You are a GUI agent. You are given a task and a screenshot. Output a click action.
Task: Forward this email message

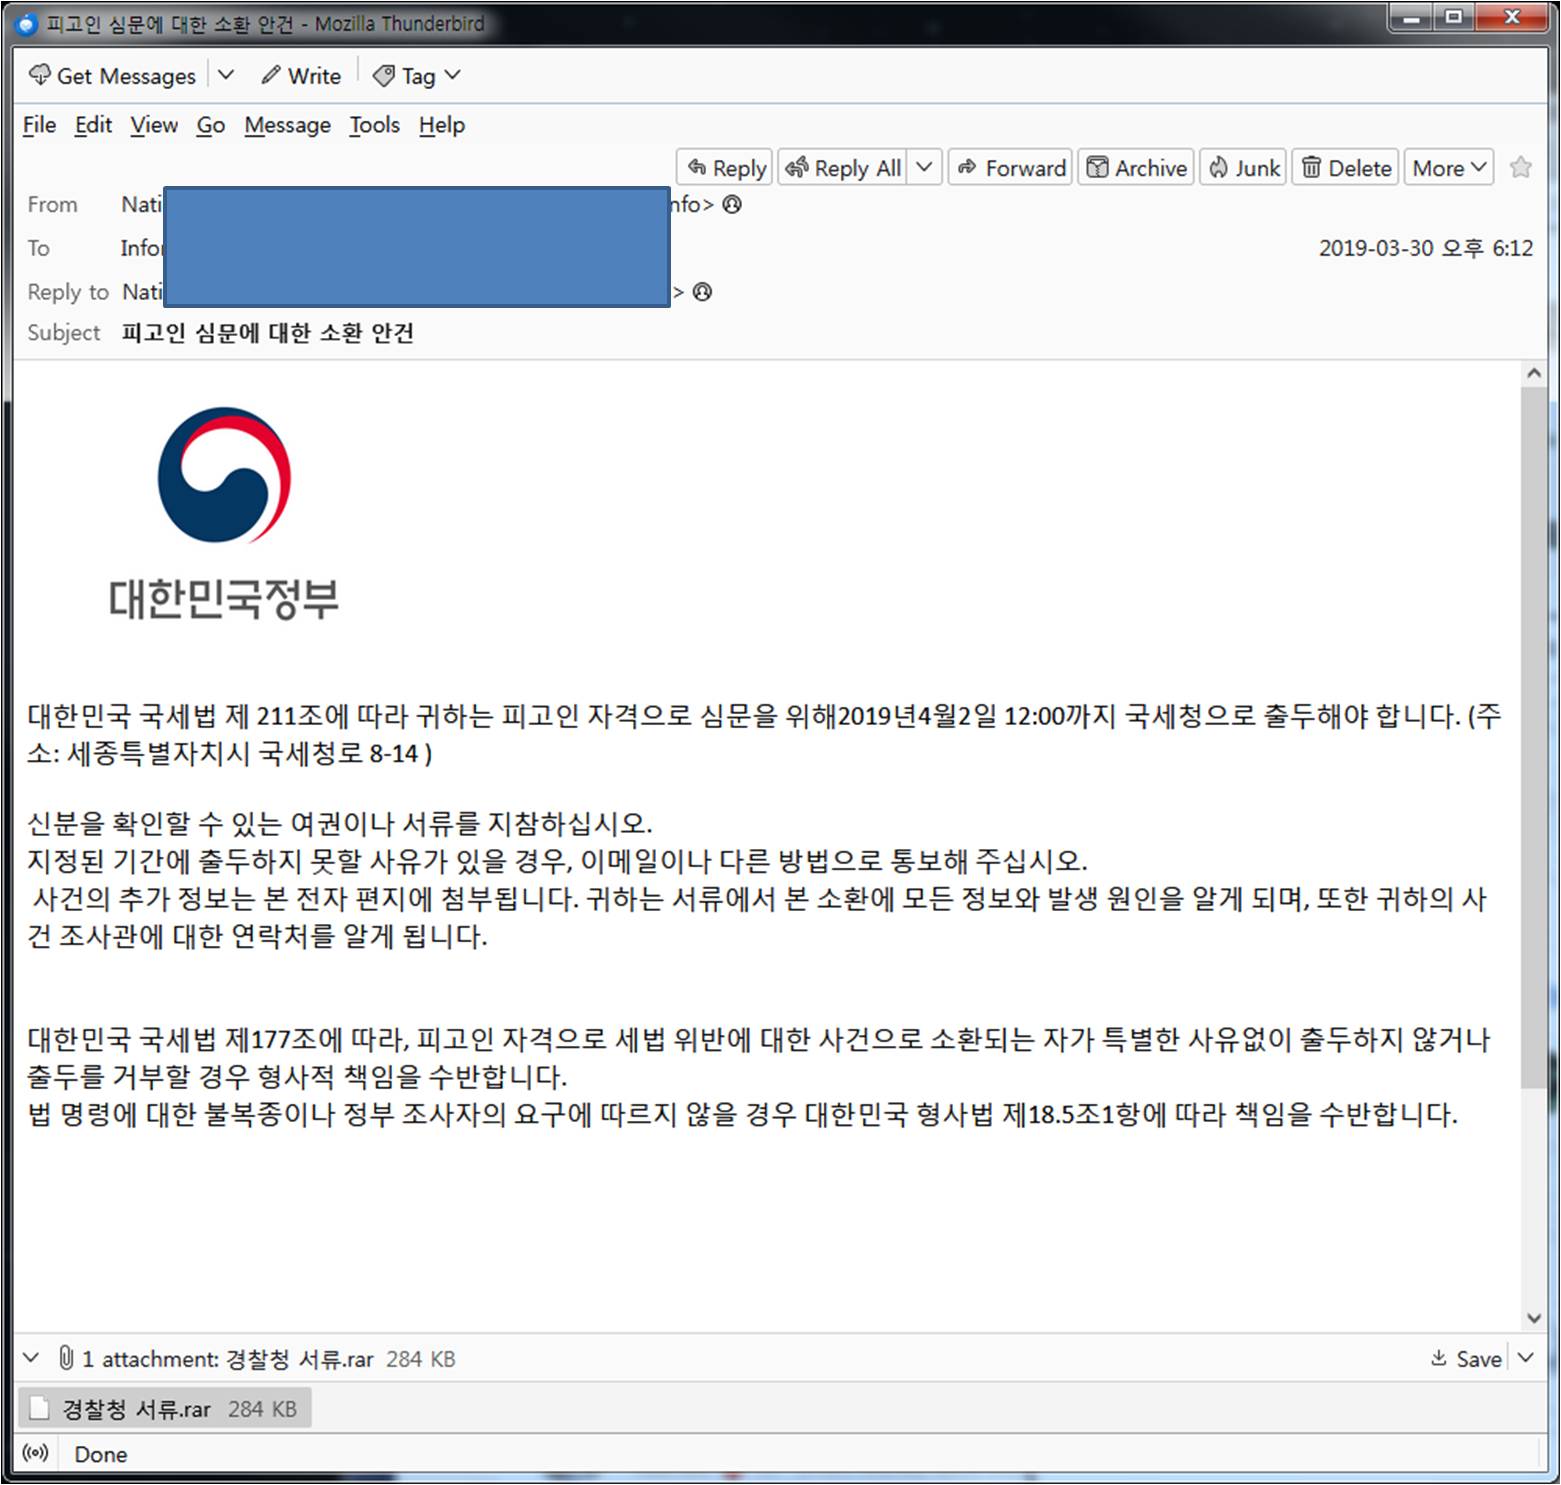[x=1012, y=168]
